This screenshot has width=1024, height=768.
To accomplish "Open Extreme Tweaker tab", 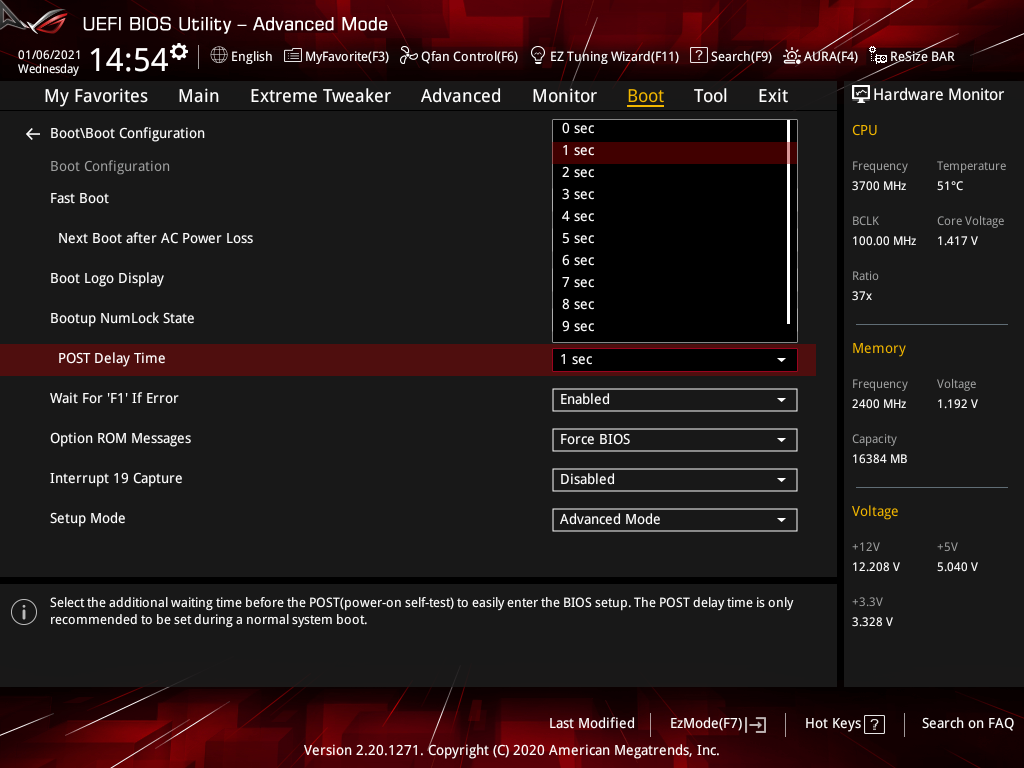I will click(320, 96).
